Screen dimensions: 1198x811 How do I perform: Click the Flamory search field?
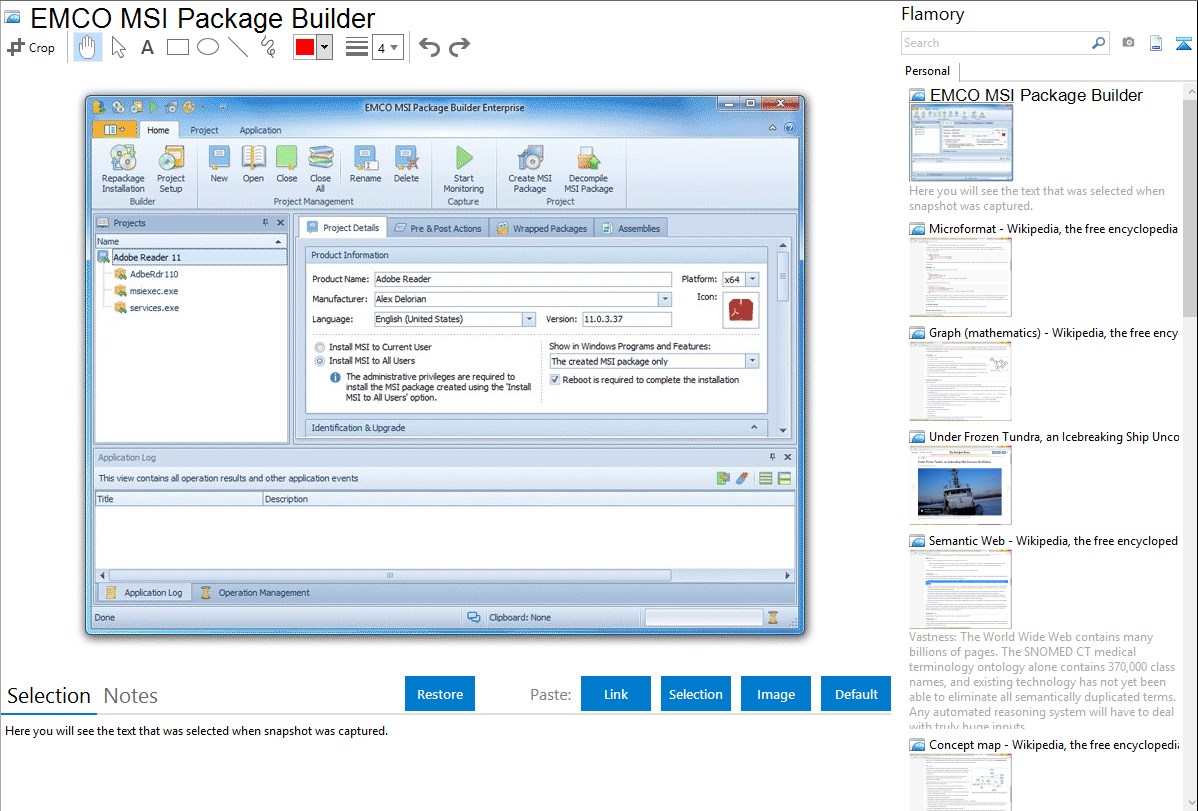pos(996,43)
